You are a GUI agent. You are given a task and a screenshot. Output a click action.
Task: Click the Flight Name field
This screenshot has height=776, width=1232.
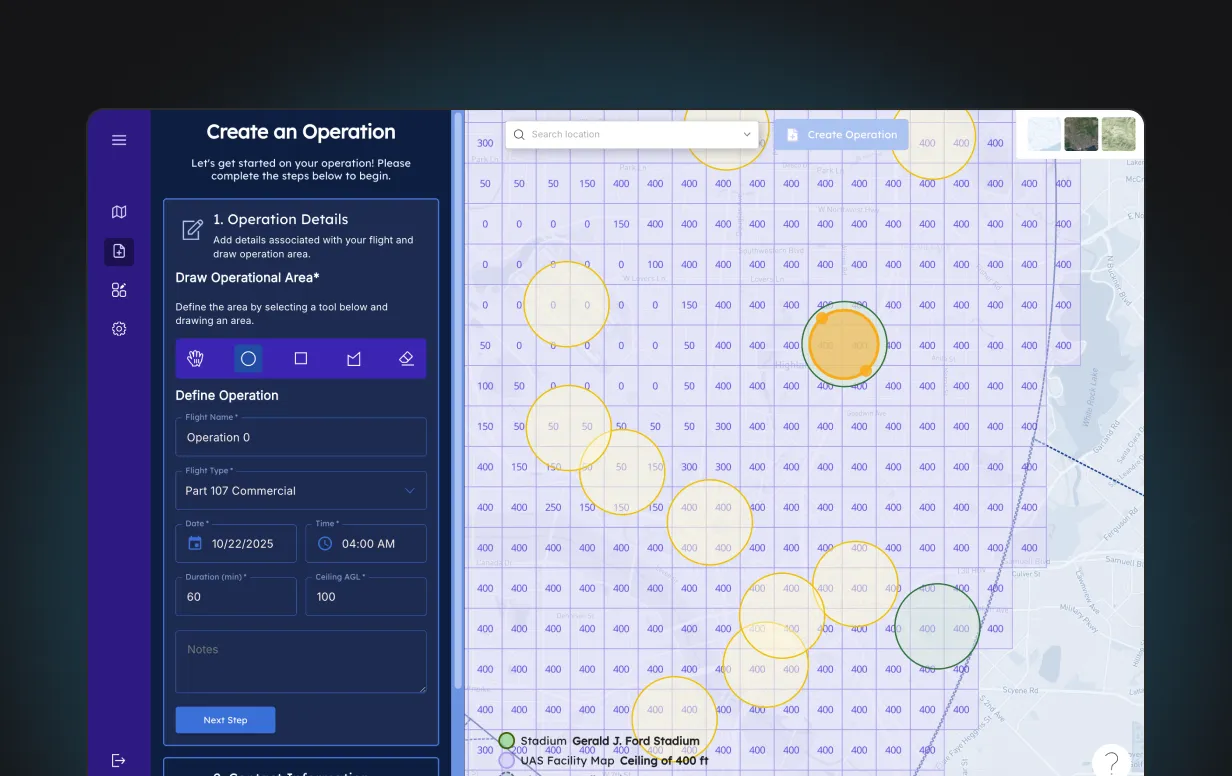pos(301,437)
